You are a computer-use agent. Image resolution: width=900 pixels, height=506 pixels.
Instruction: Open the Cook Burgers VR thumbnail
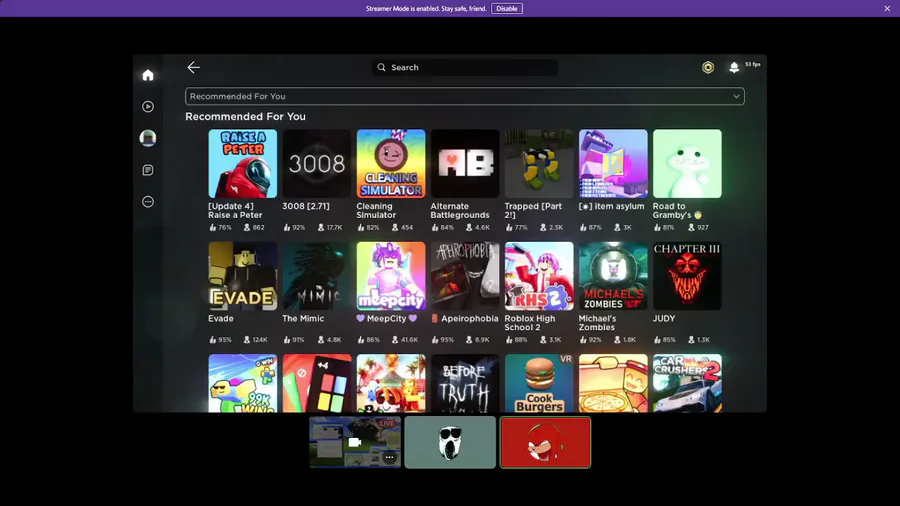pos(539,383)
